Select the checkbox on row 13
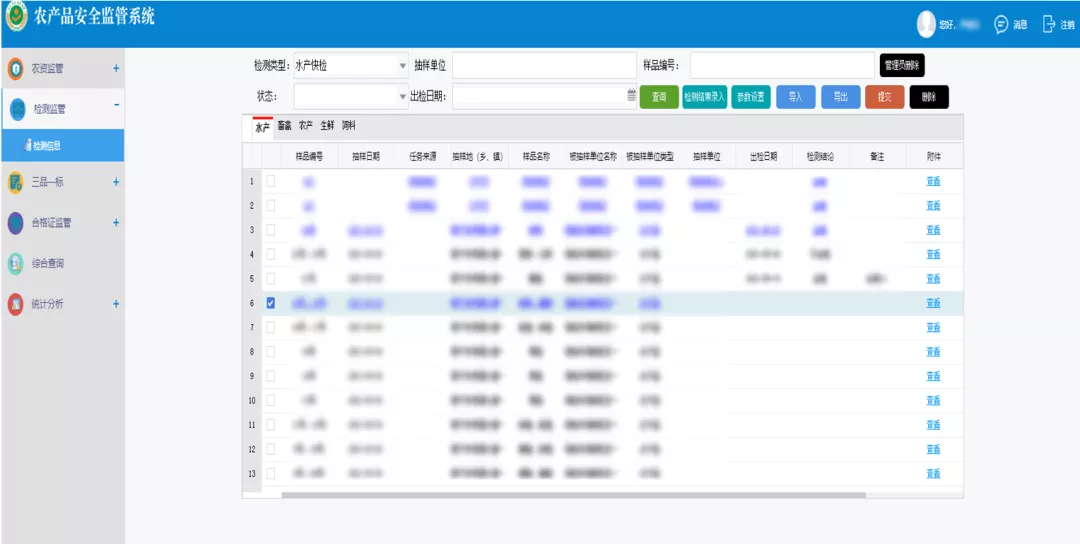Viewport: 1080px width, 544px height. [270, 473]
